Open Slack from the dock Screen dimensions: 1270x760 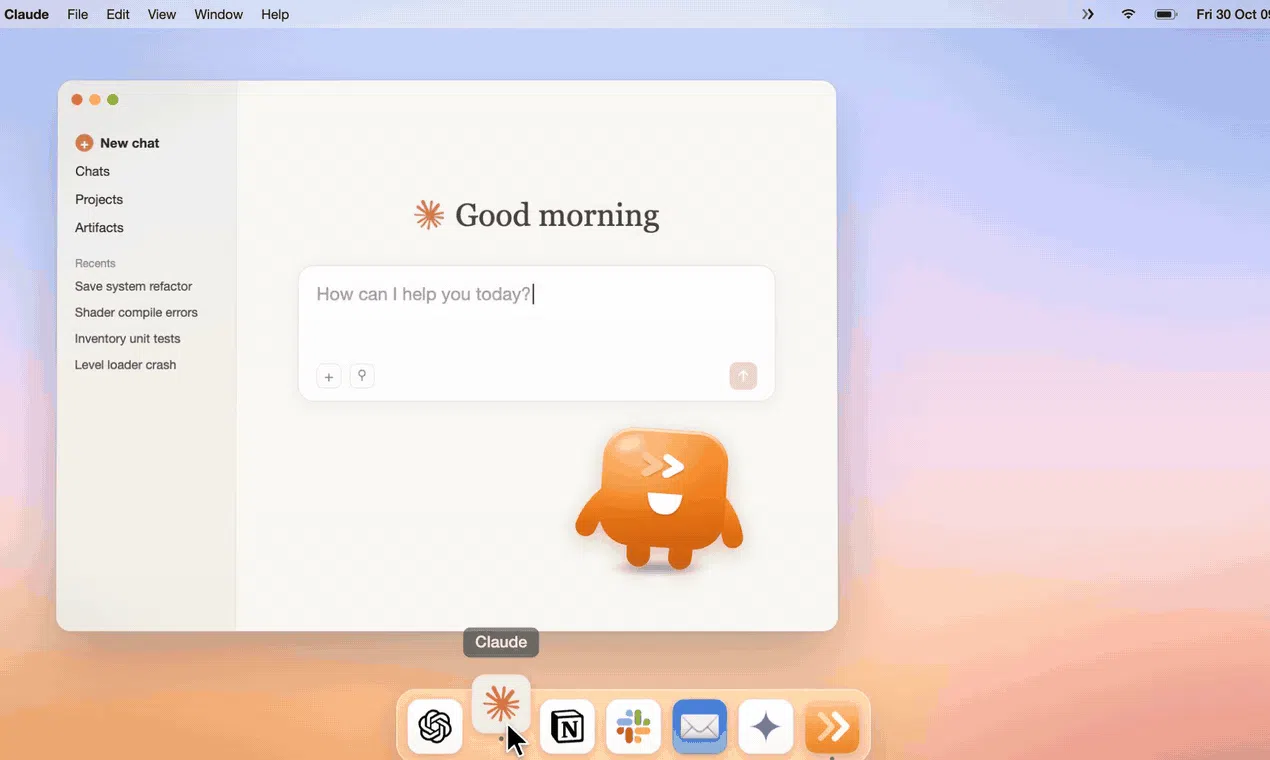tap(633, 726)
